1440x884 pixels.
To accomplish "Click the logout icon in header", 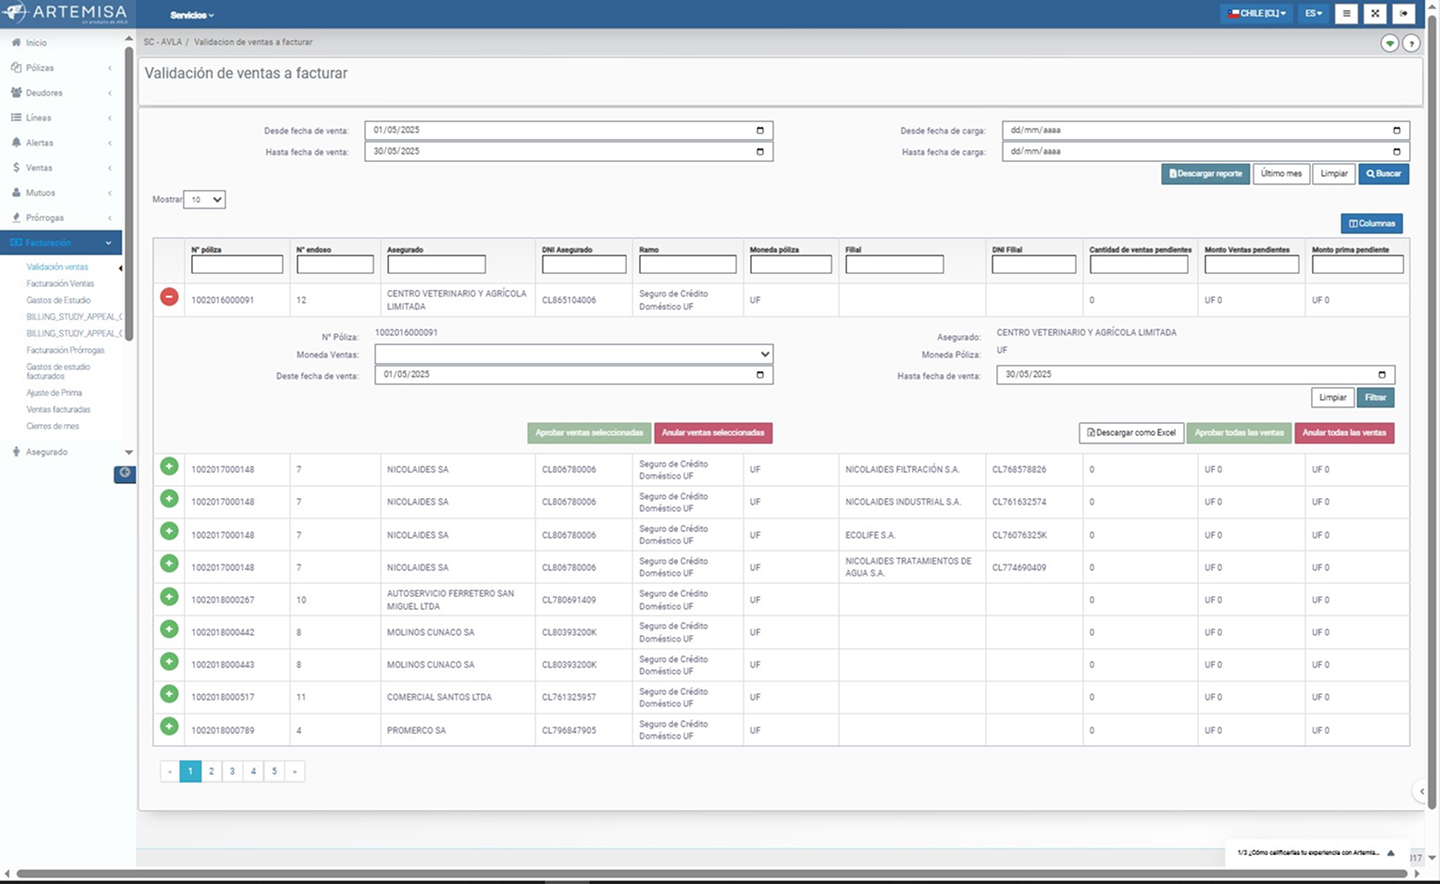I will click(x=1404, y=14).
